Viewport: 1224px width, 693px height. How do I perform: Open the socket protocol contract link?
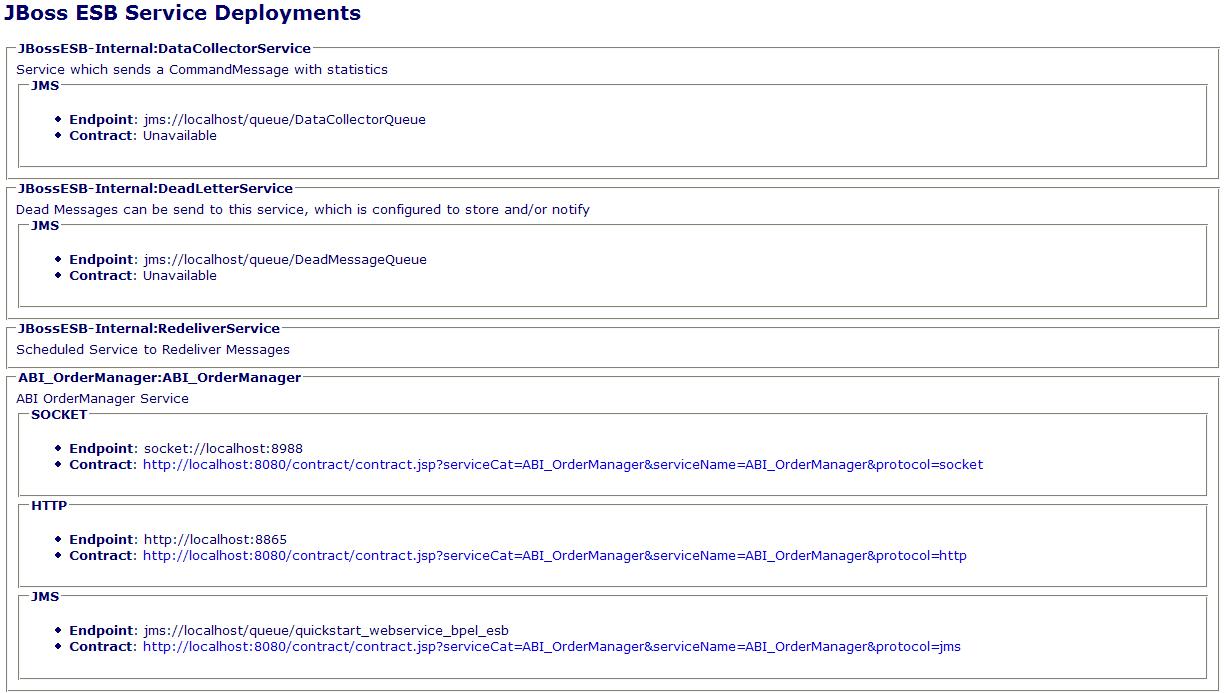(x=562, y=465)
